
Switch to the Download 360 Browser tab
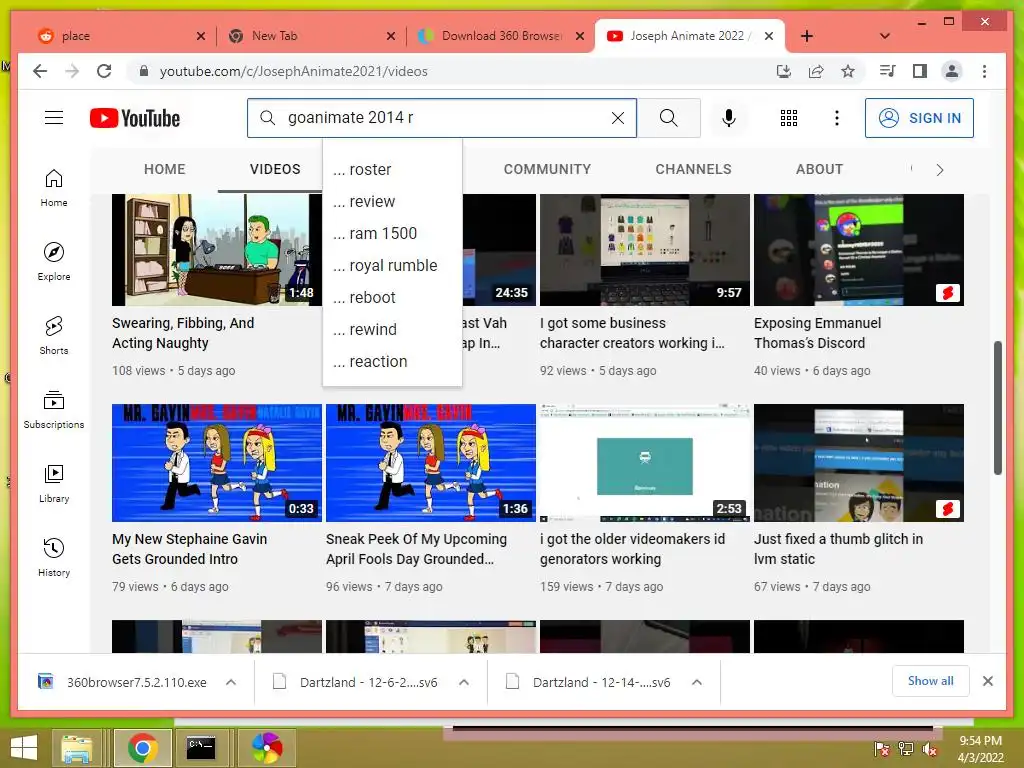pos(500,36)
